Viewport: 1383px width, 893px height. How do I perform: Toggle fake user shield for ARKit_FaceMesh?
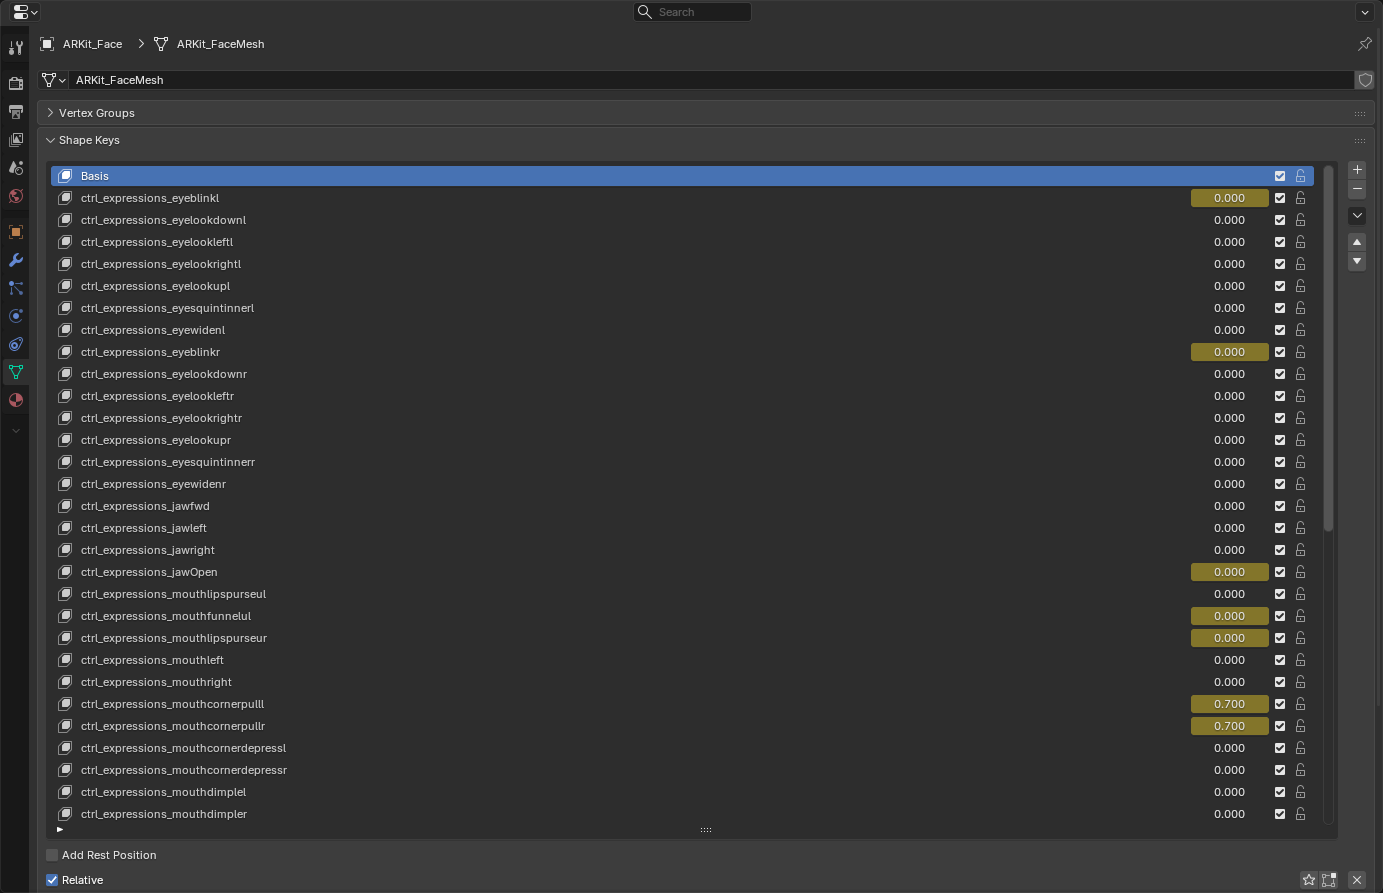coord(1365,80)
